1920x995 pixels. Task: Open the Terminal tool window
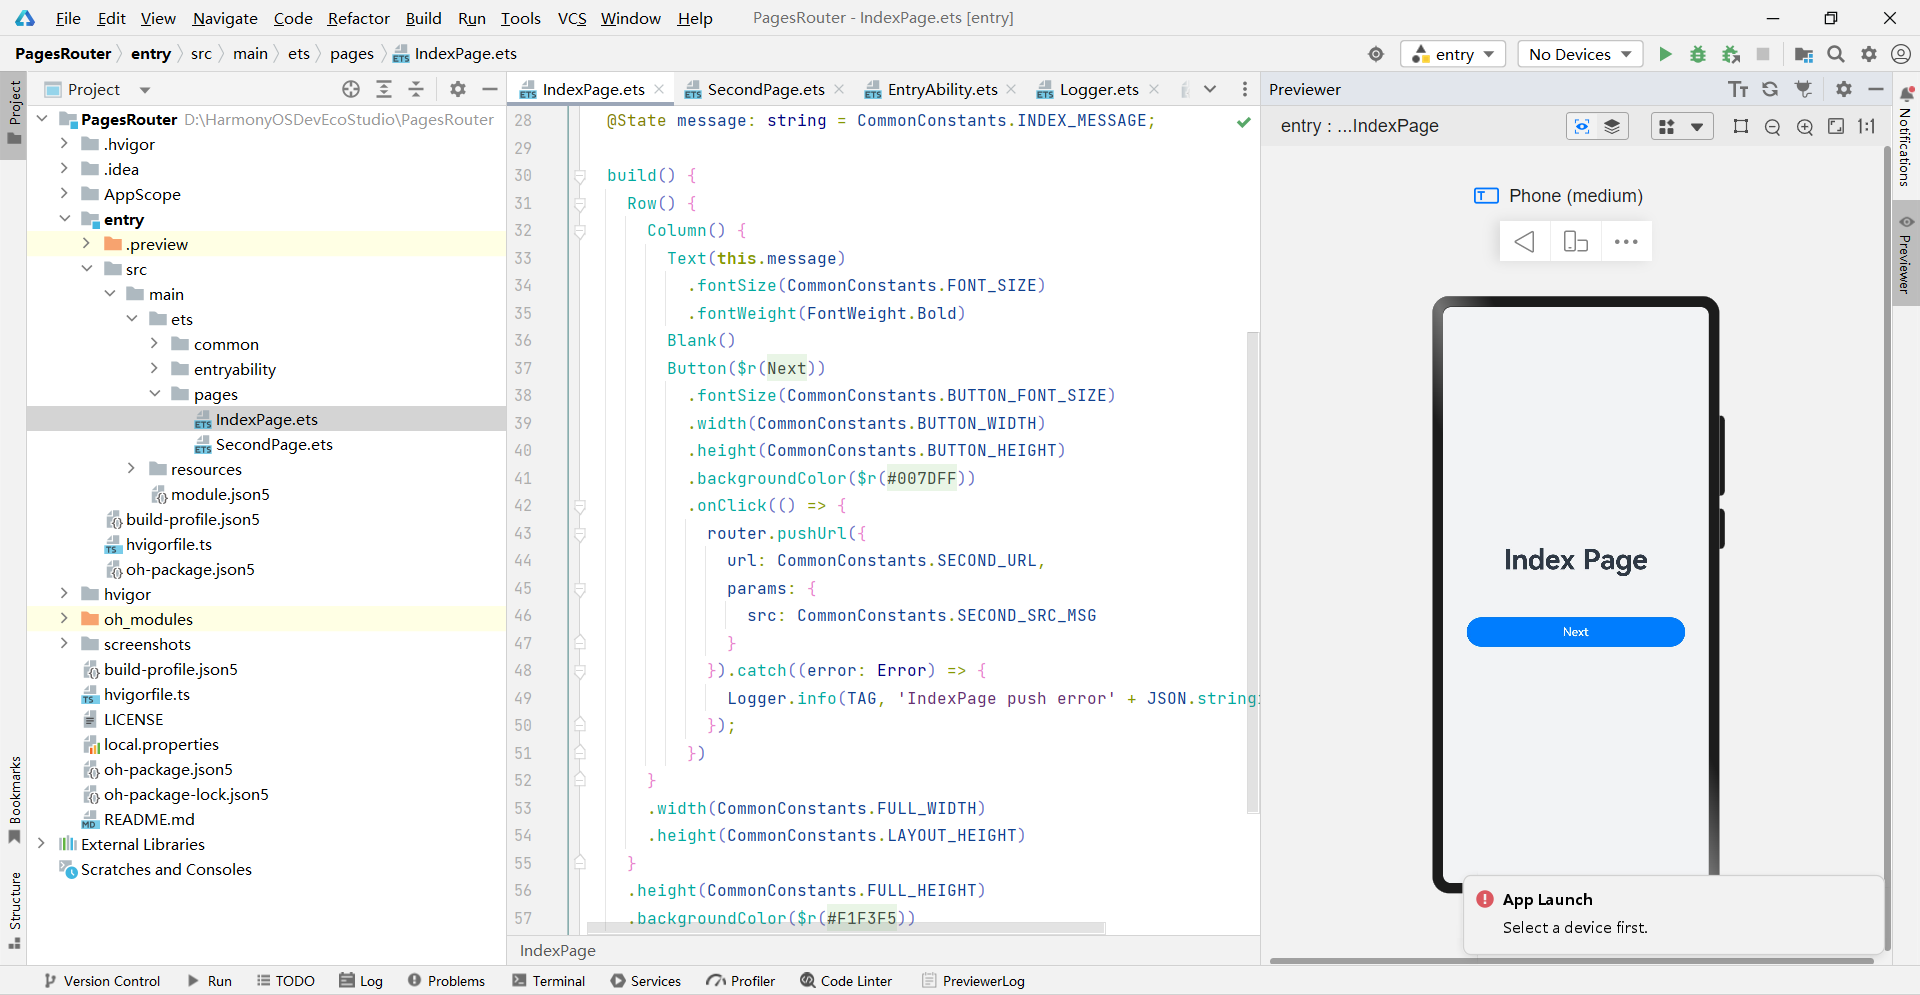[548, 981]
